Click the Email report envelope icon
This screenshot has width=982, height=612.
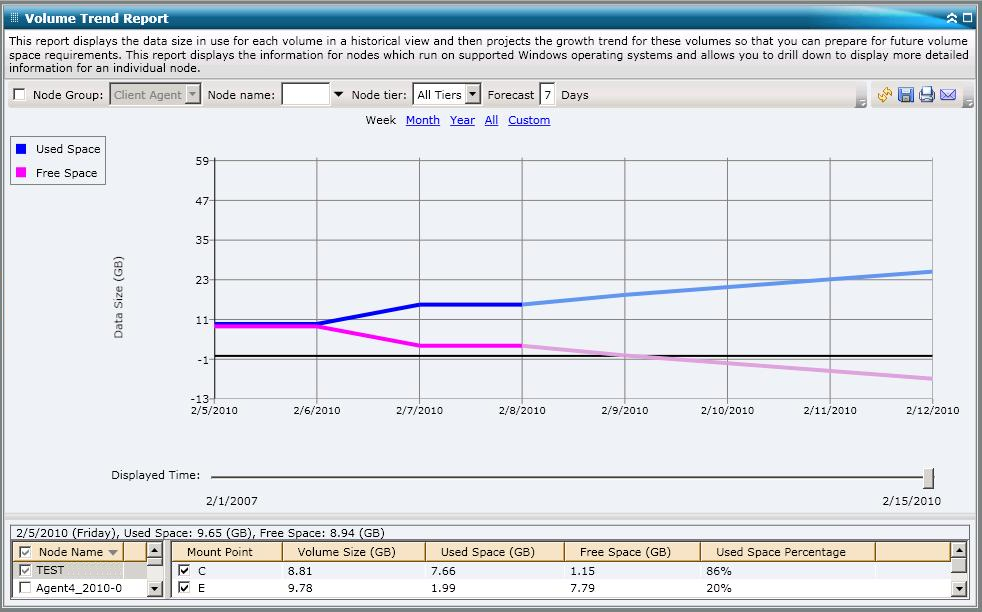tap(948, 95)
